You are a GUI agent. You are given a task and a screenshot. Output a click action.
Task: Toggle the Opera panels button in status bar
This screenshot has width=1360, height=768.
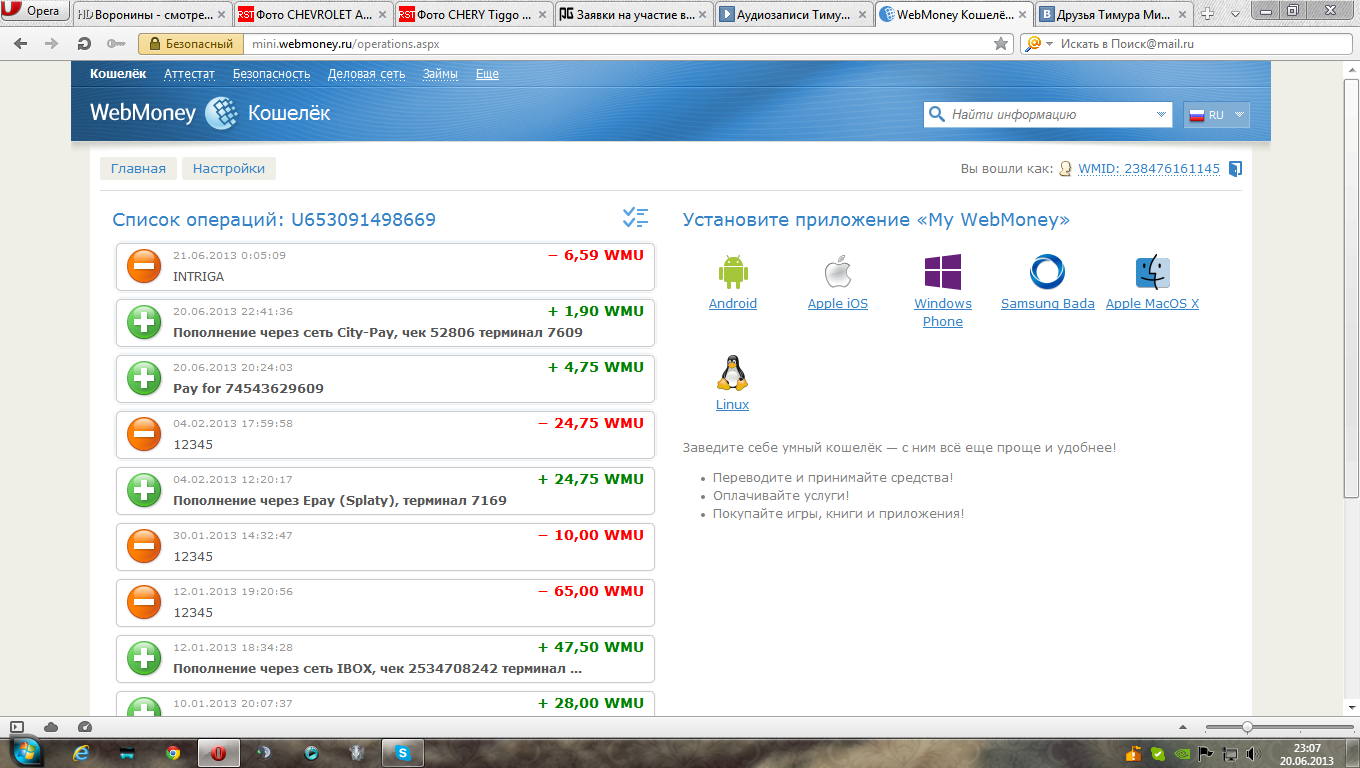pos(17,727)
